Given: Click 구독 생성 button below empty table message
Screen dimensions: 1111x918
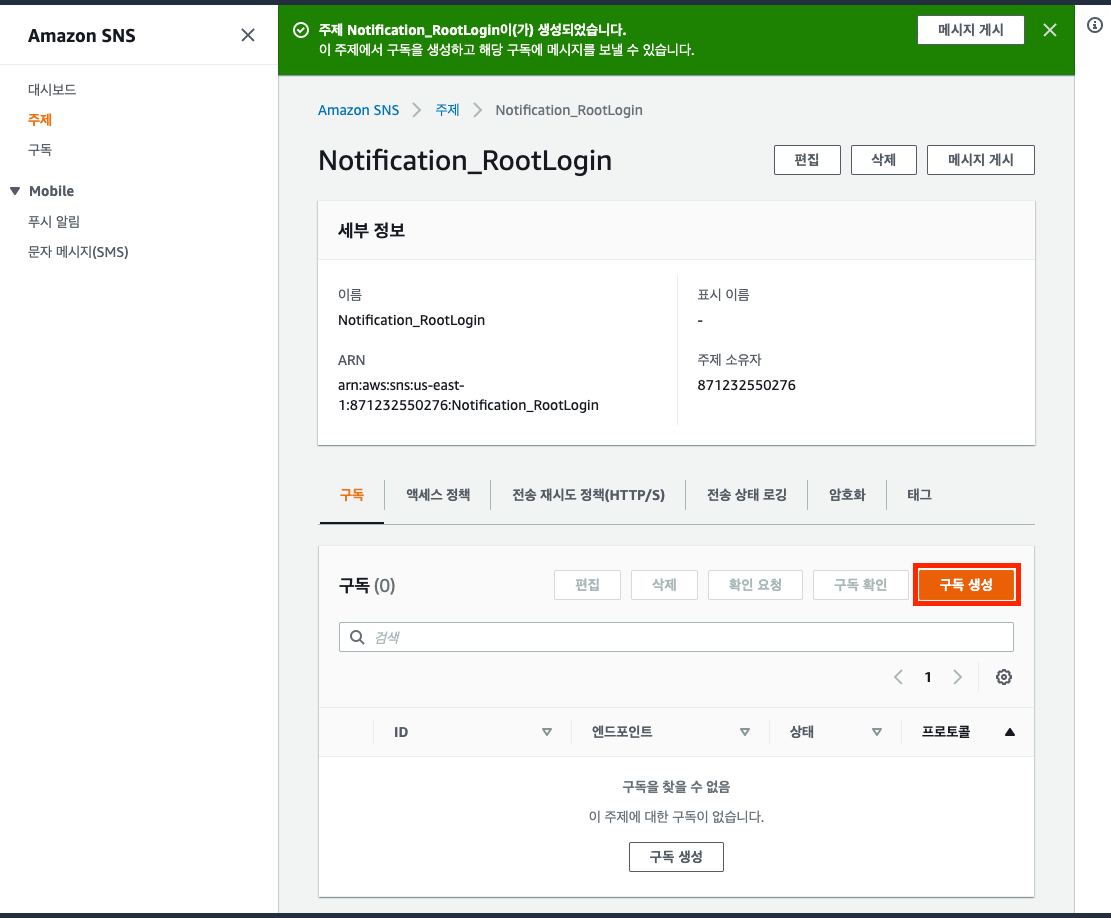Looking at the screenshot, I should click(676, 857).
